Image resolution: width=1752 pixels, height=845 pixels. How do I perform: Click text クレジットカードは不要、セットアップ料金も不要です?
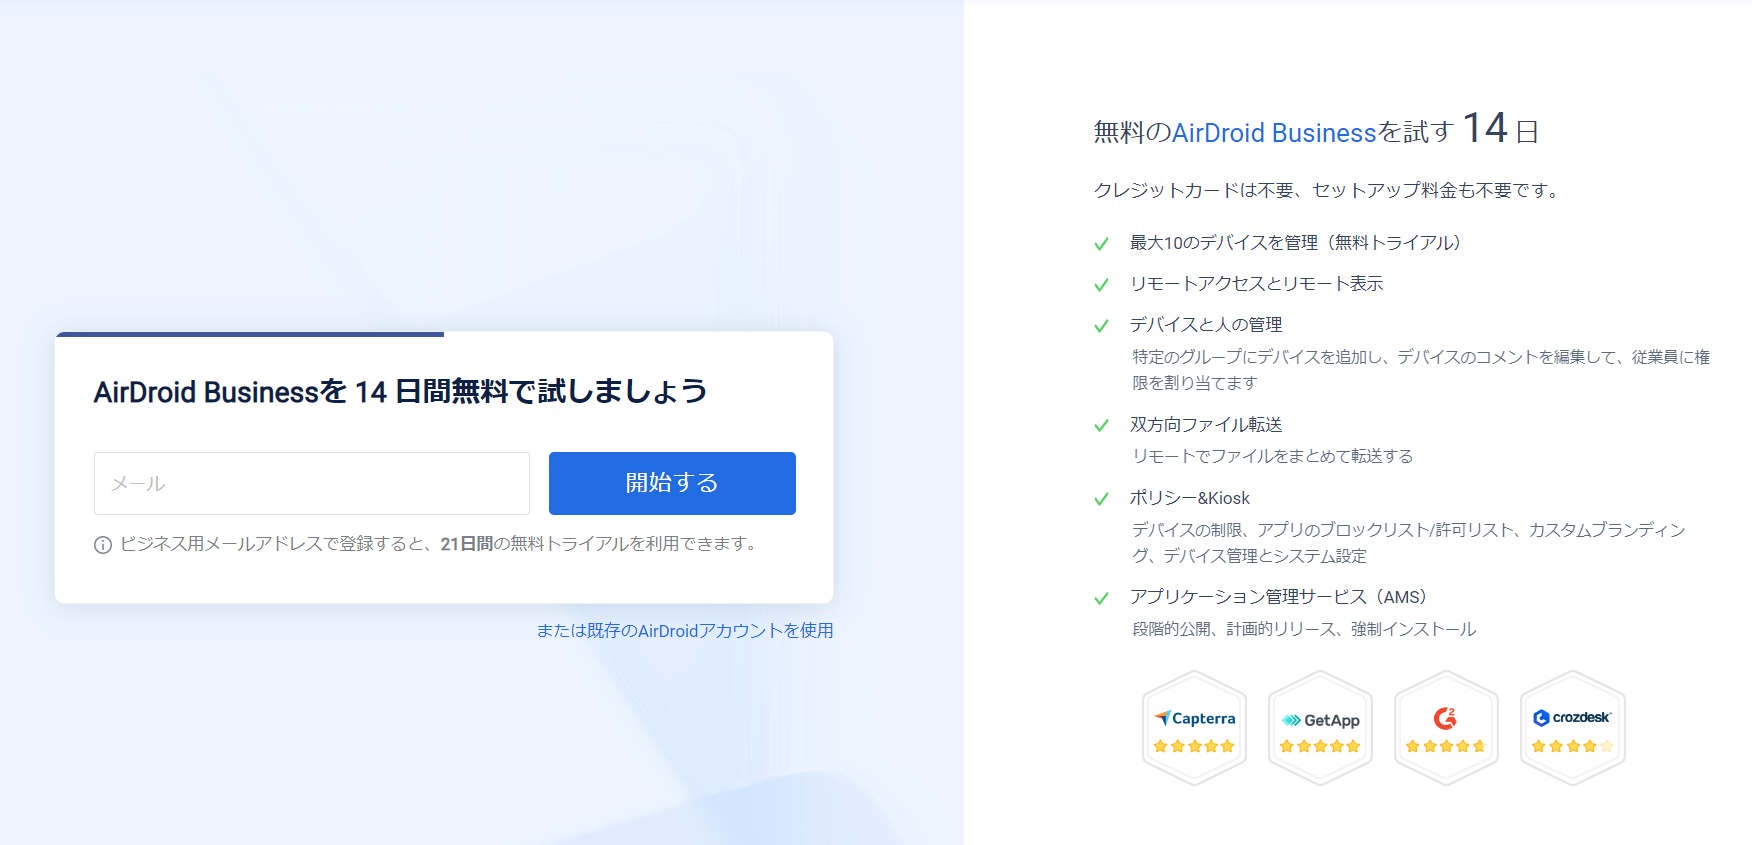[x=1327, y=190]
